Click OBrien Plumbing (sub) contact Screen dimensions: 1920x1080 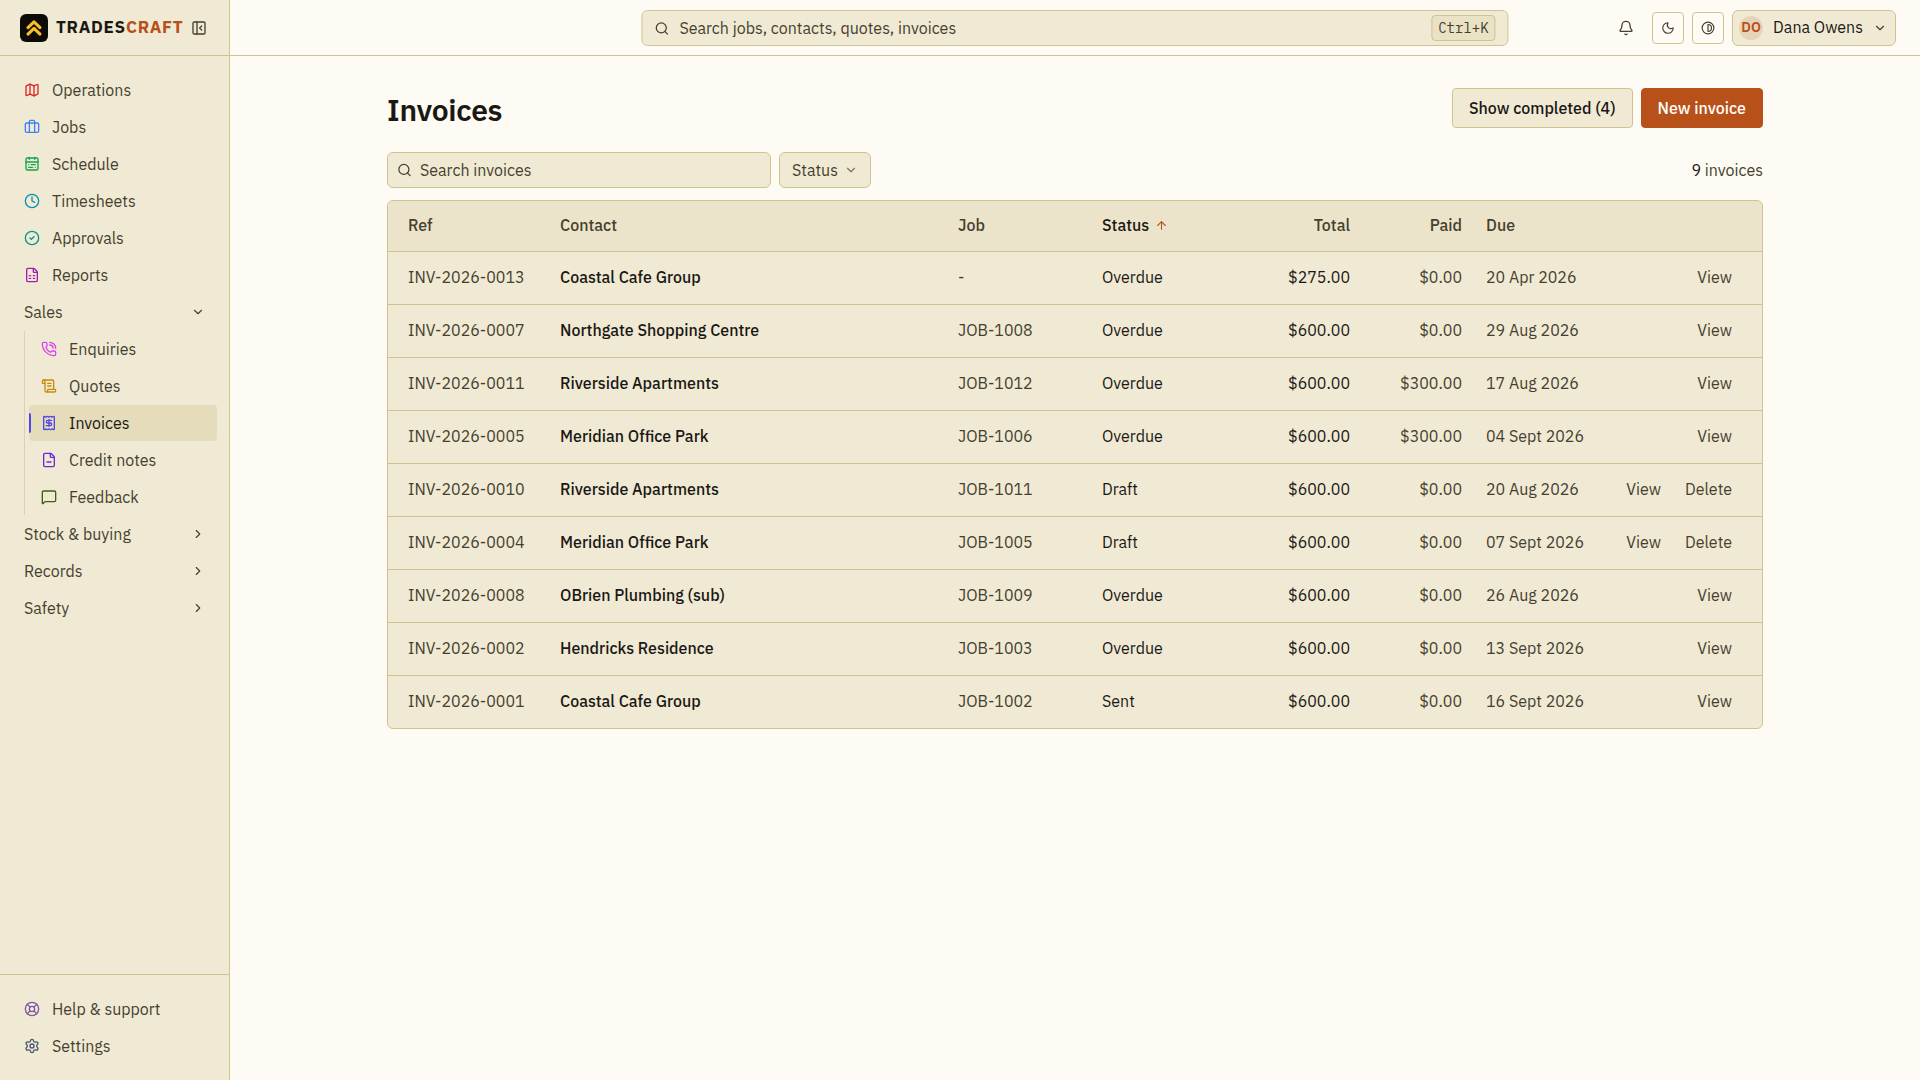[x=642, y=595]
